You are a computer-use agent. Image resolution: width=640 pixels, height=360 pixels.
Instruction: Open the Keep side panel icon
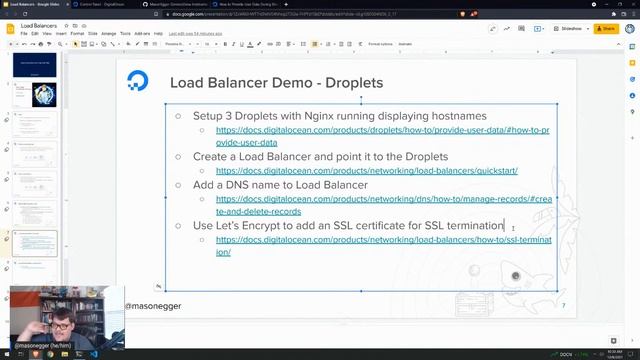pyautogui.click(x=632, y=63)
